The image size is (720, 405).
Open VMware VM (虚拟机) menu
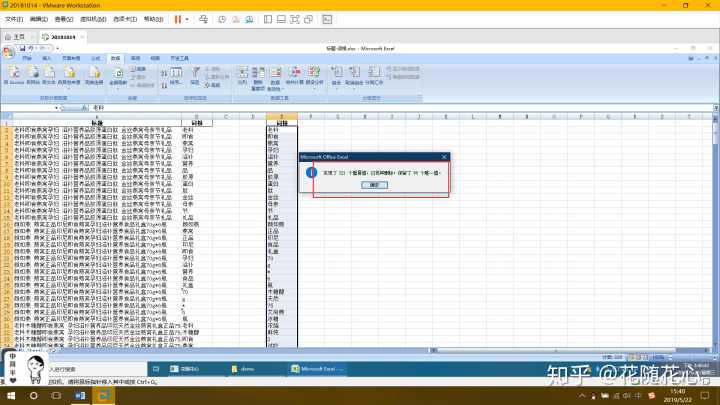[x=93, y=19]
